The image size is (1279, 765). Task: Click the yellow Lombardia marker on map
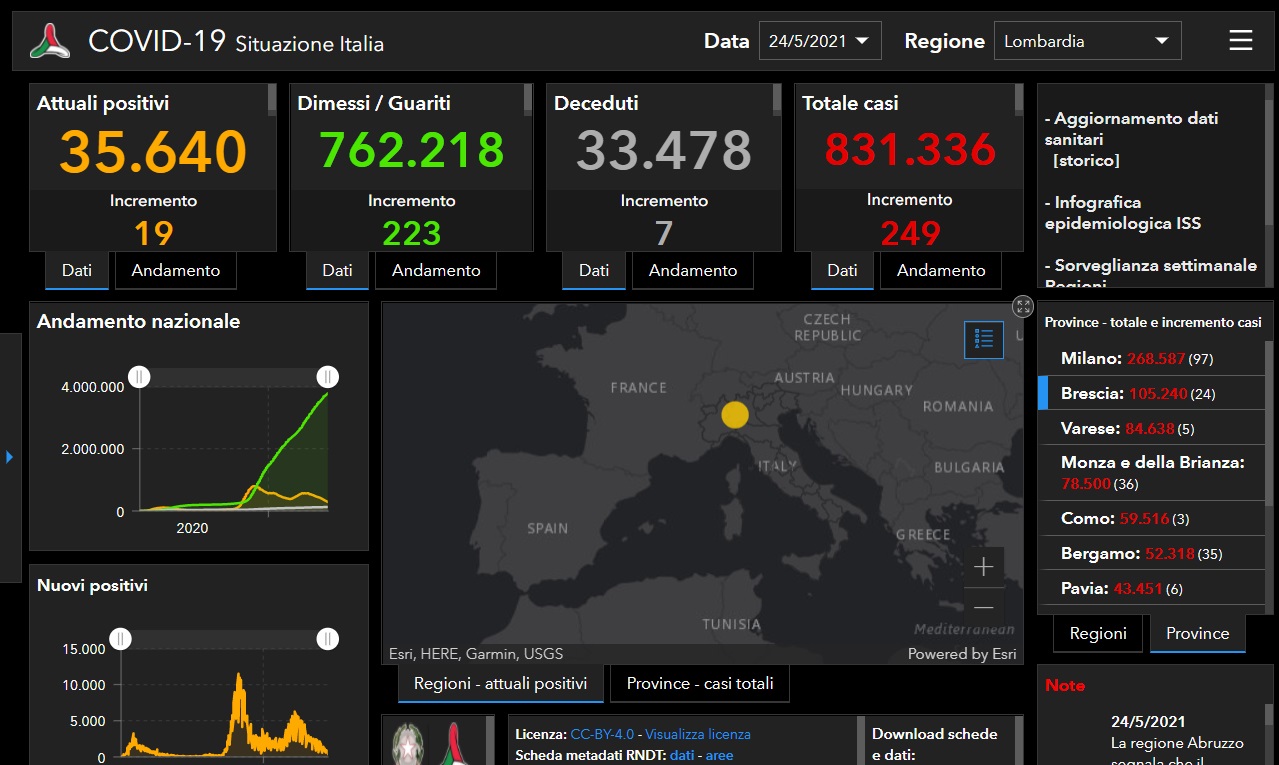[x=735, y=414]
